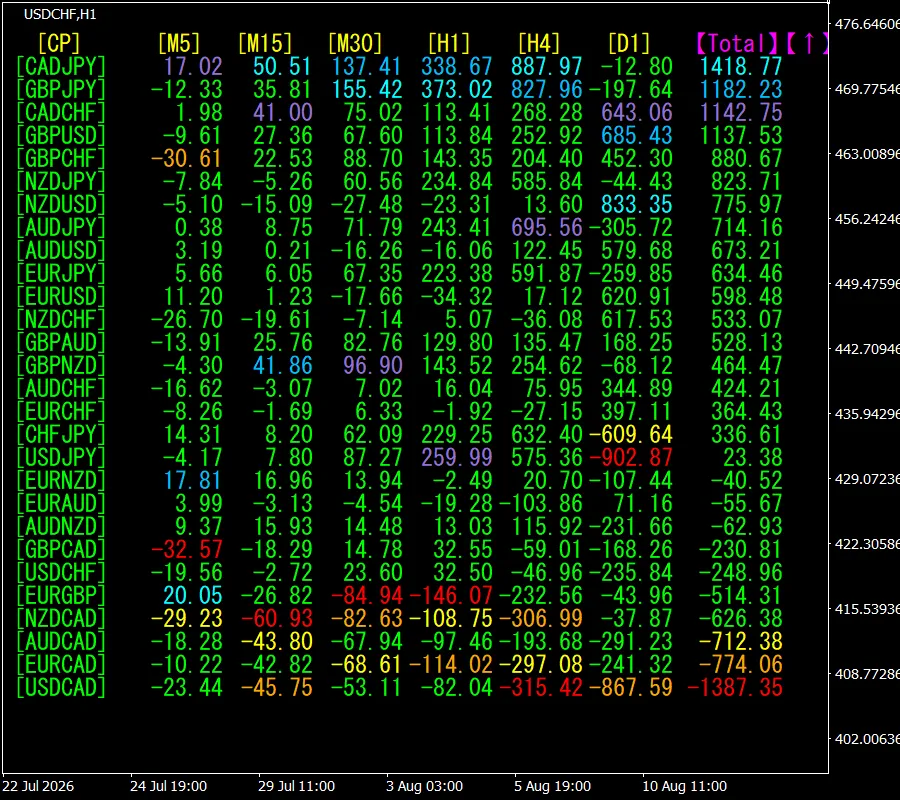Click the orange GBPCHF M5 value -30.61
This screenshot has width=900, height=800.
pos(186,158)
